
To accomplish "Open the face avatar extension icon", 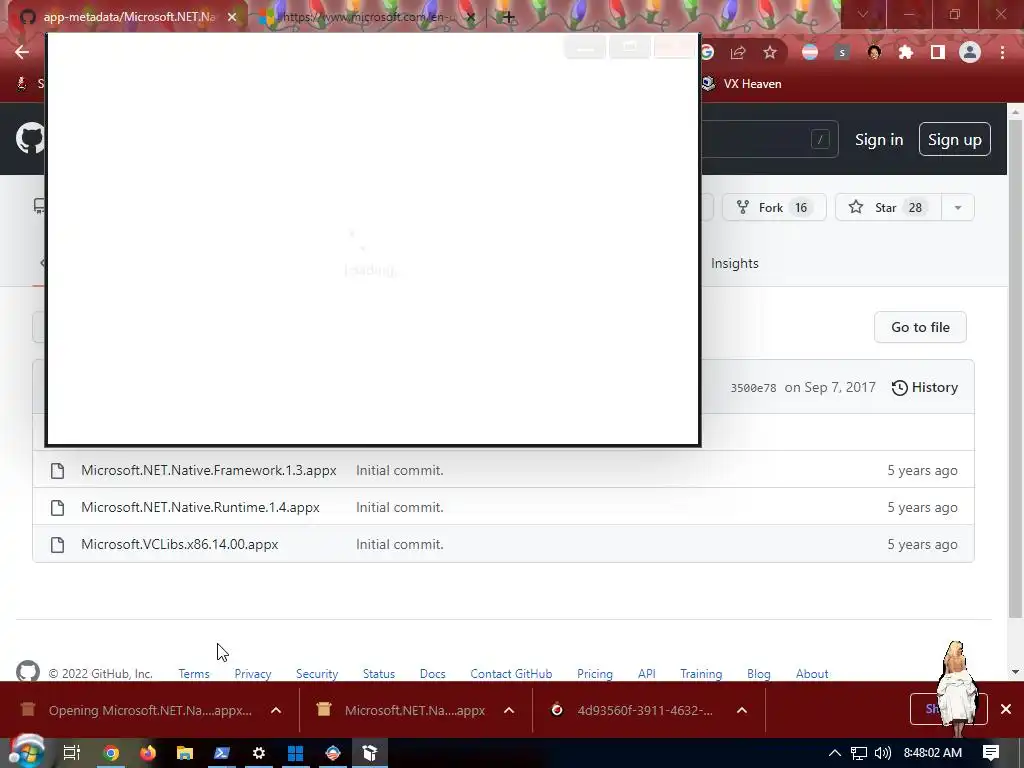I will point(874,52).
